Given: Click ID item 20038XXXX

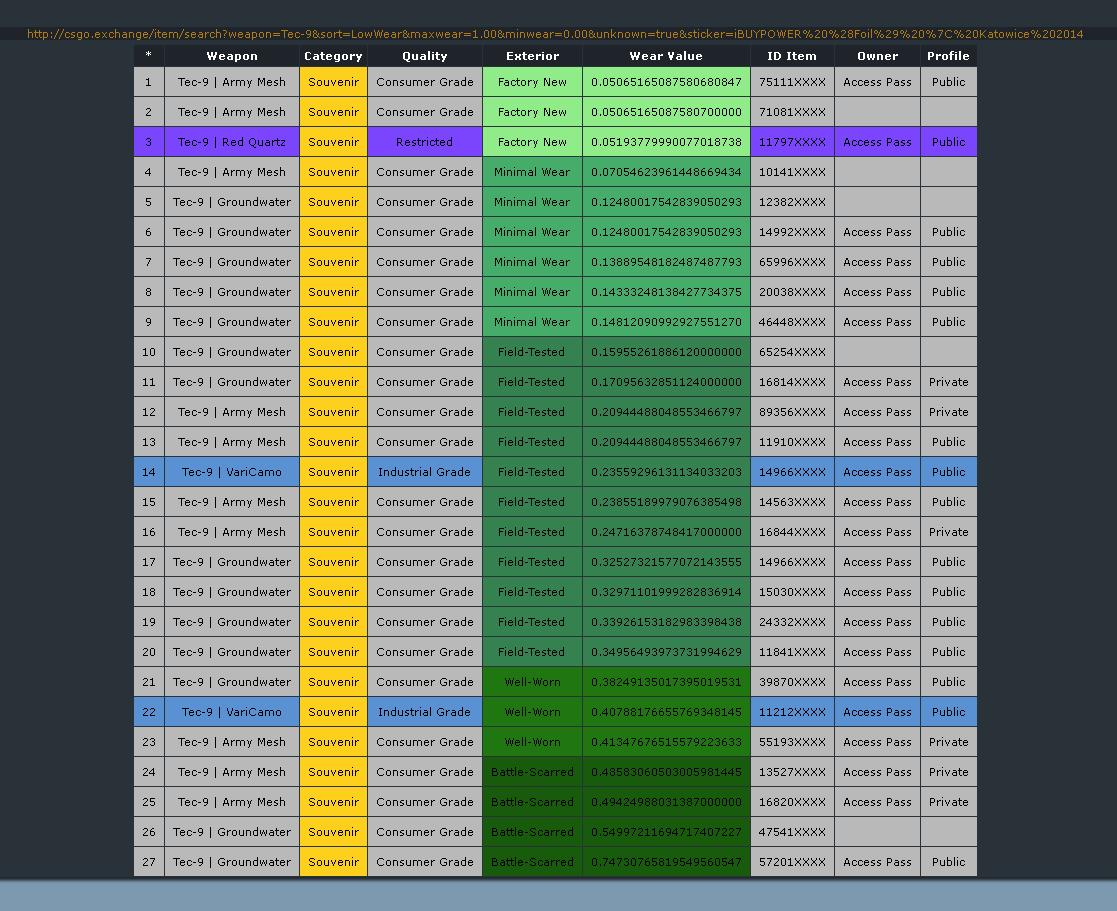Looking at the screenshot, I should 791,292.
